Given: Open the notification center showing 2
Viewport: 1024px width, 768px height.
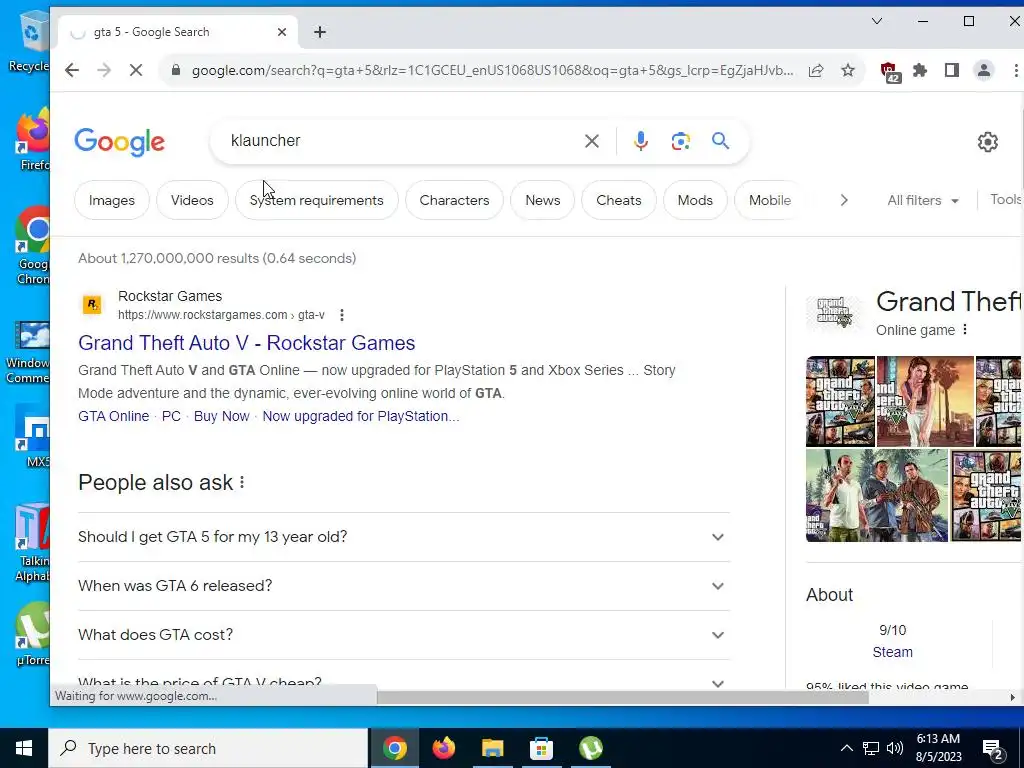Looking at the screenshot, I should point(993,750).
